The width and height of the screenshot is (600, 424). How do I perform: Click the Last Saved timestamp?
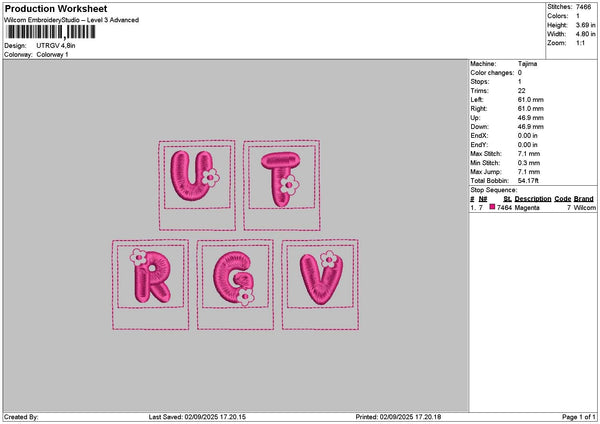[197, 417]
